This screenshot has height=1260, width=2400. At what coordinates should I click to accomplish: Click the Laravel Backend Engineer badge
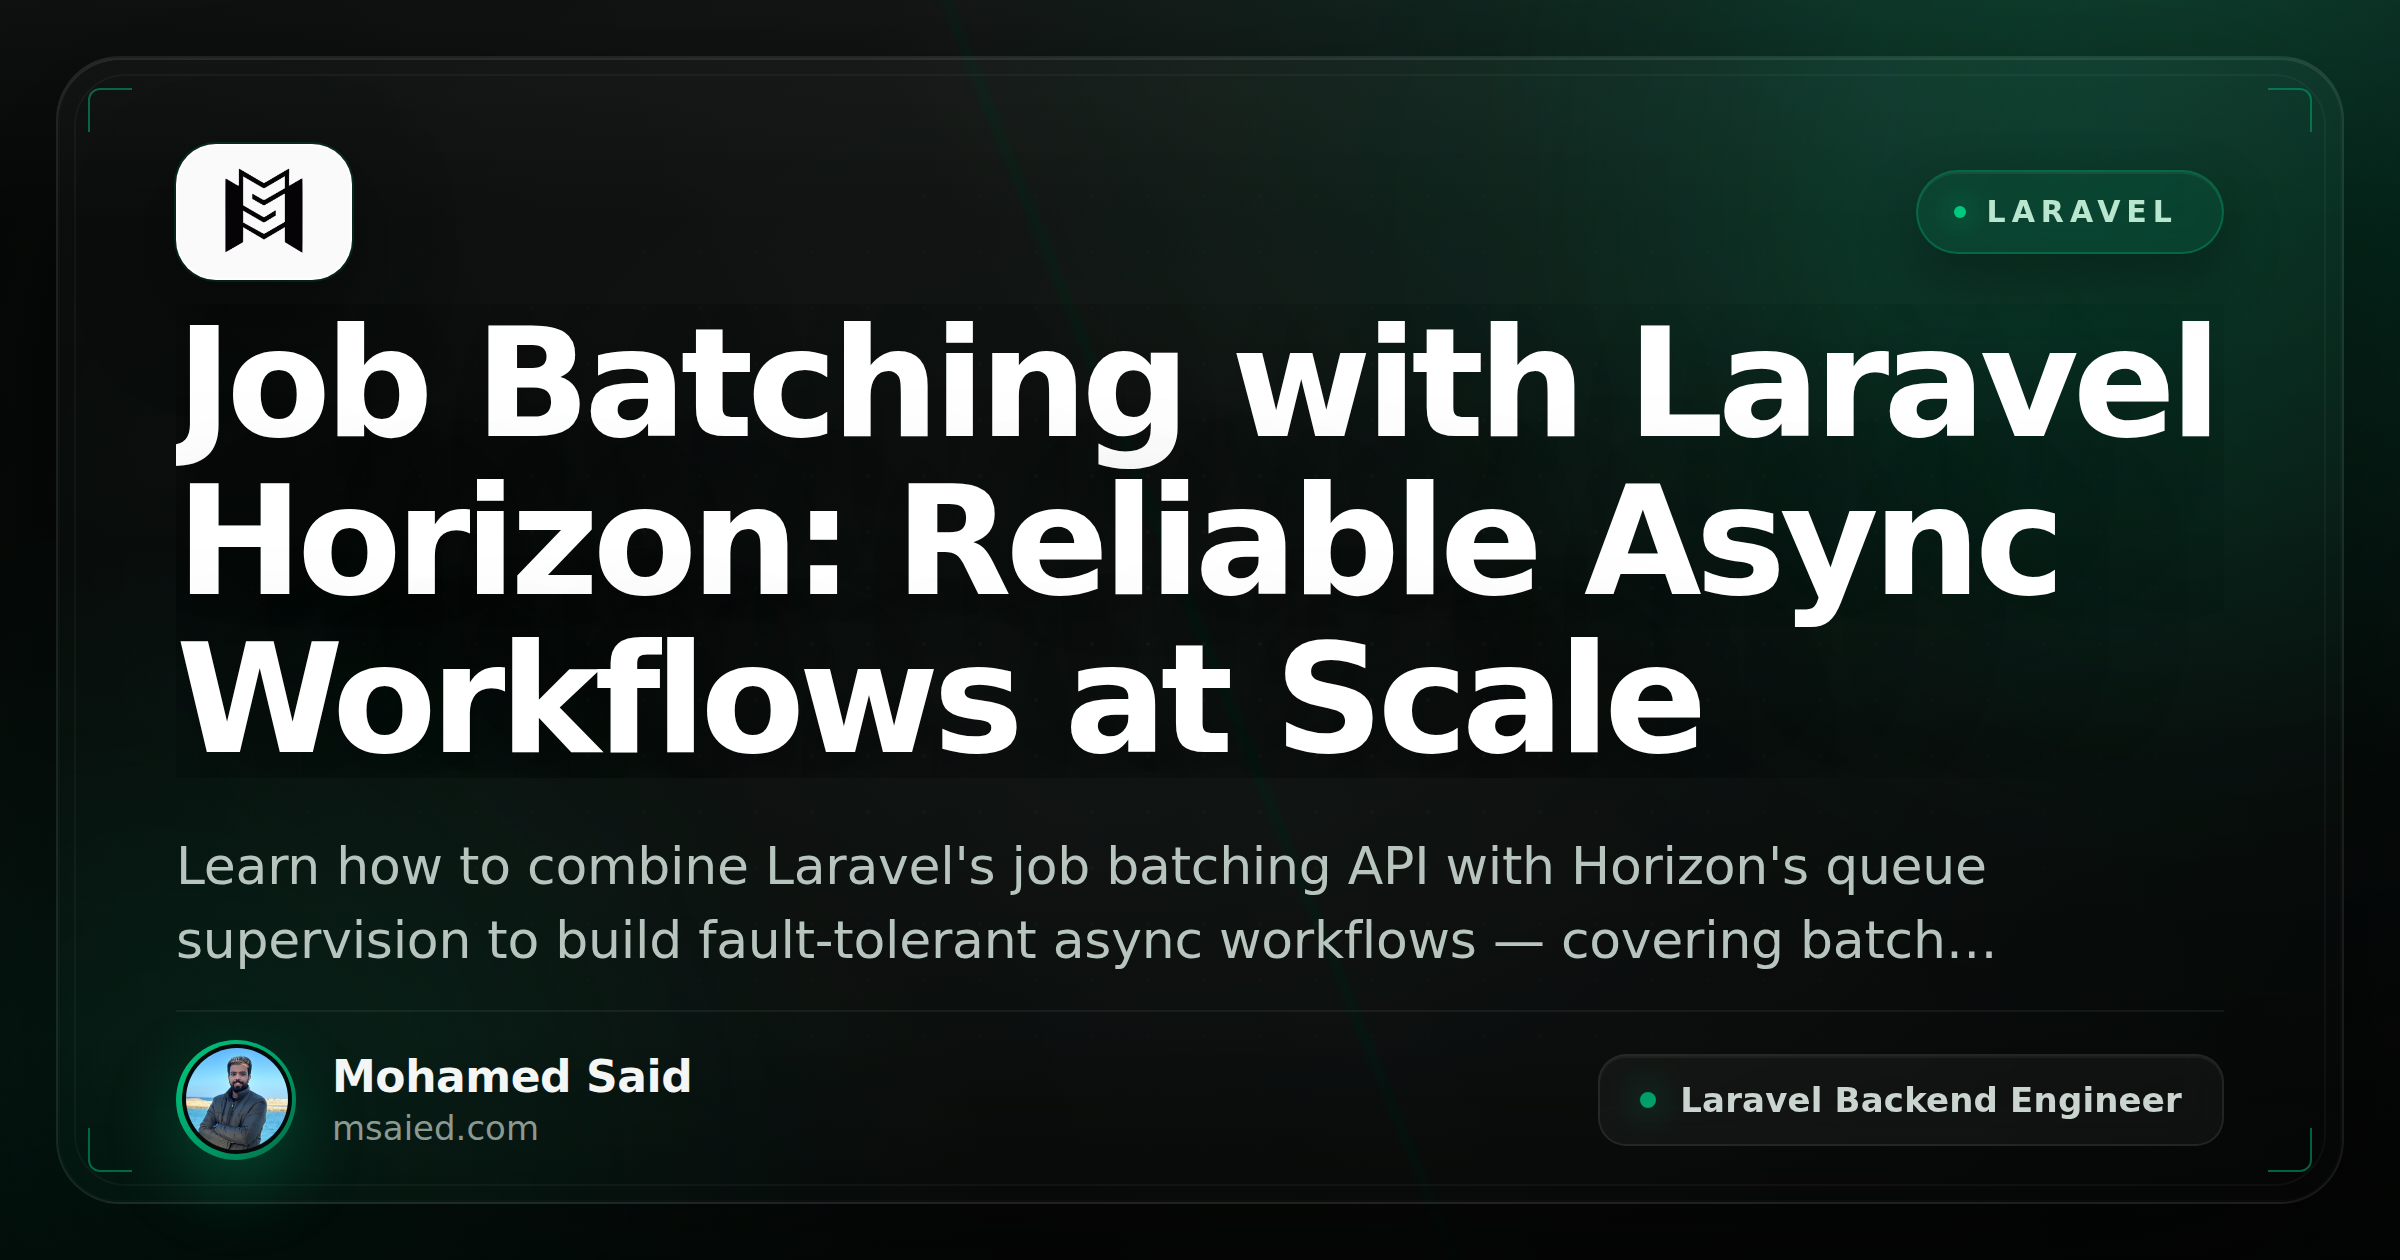click(x=1910, y=1100)
